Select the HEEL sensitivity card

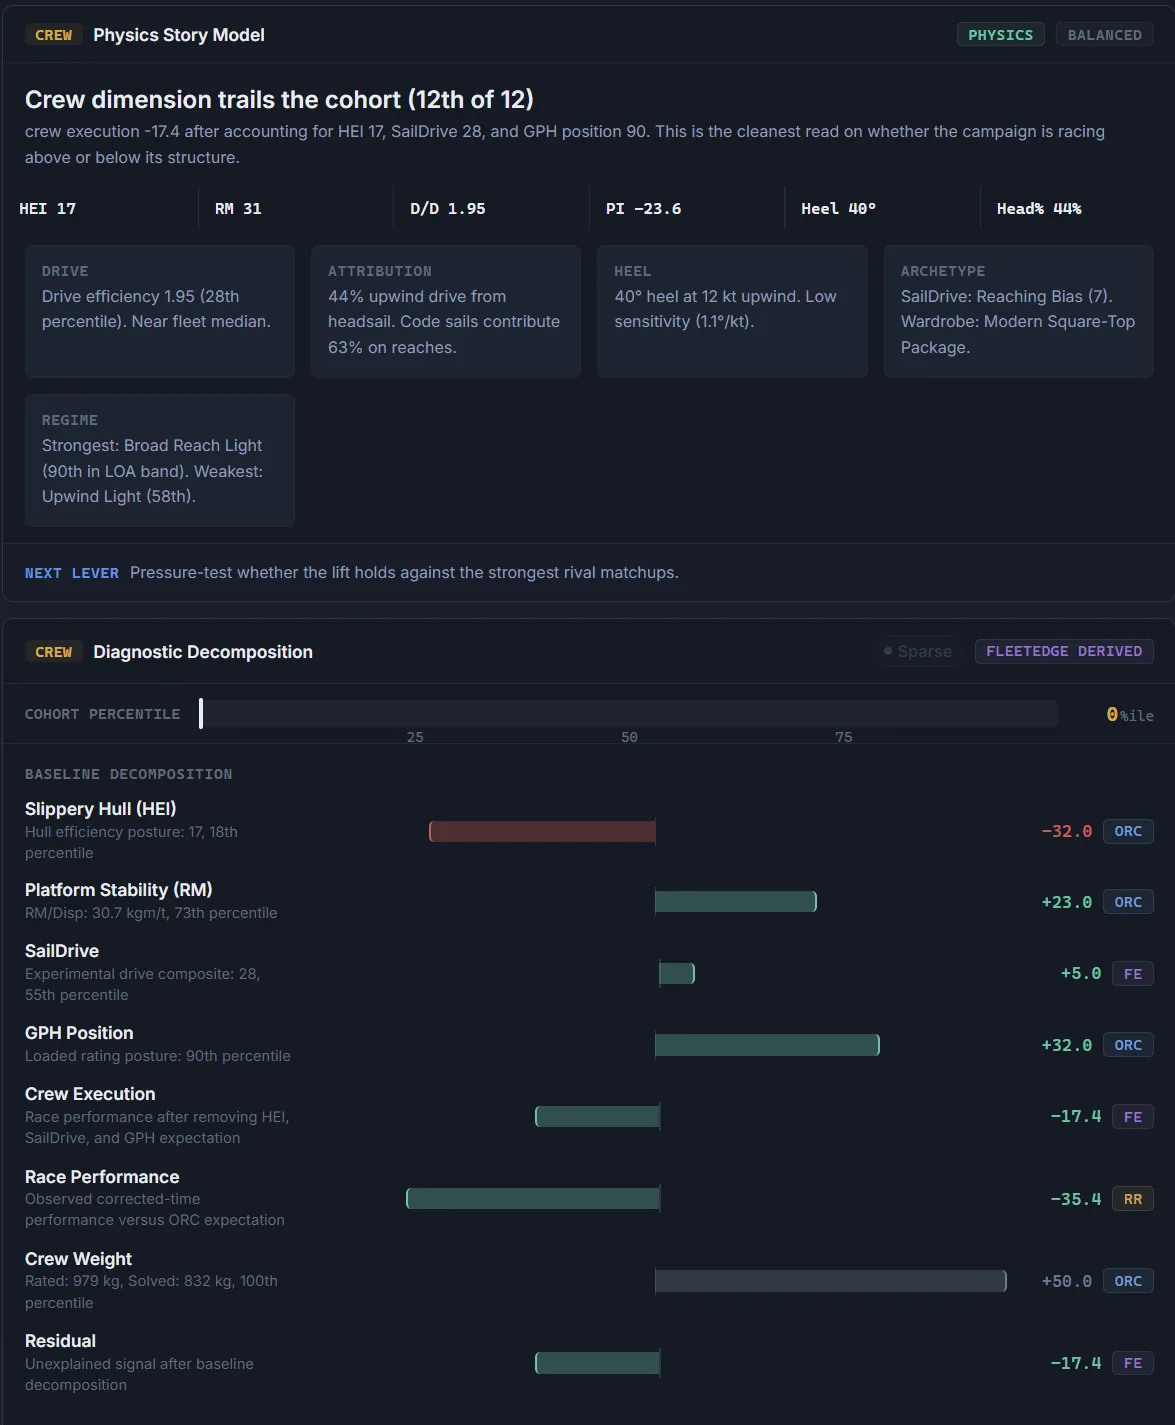pyautogui.click(x=732, y=311)
